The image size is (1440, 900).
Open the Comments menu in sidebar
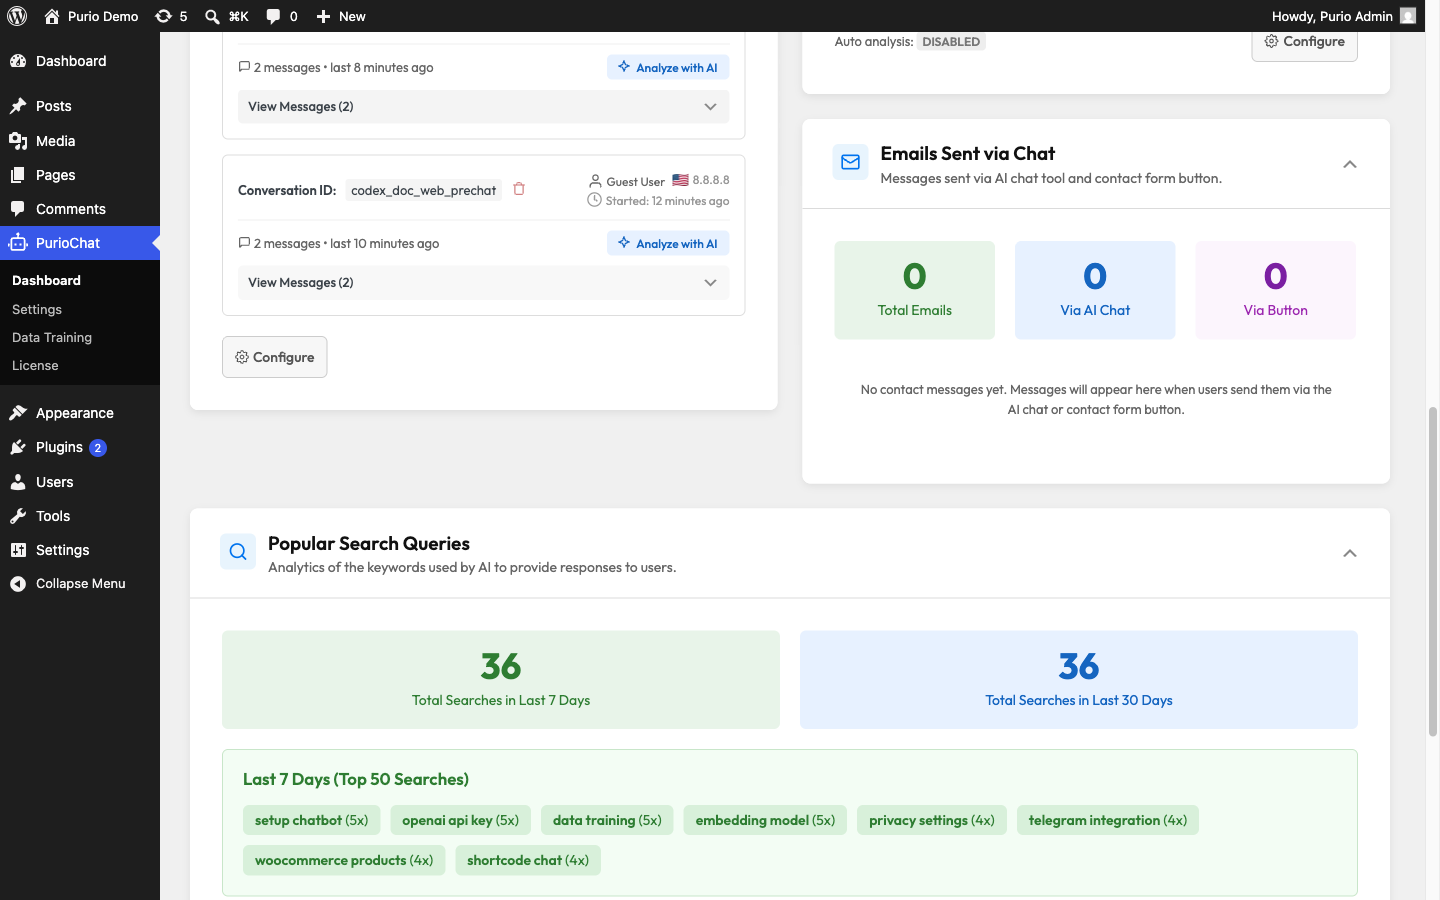80,209
